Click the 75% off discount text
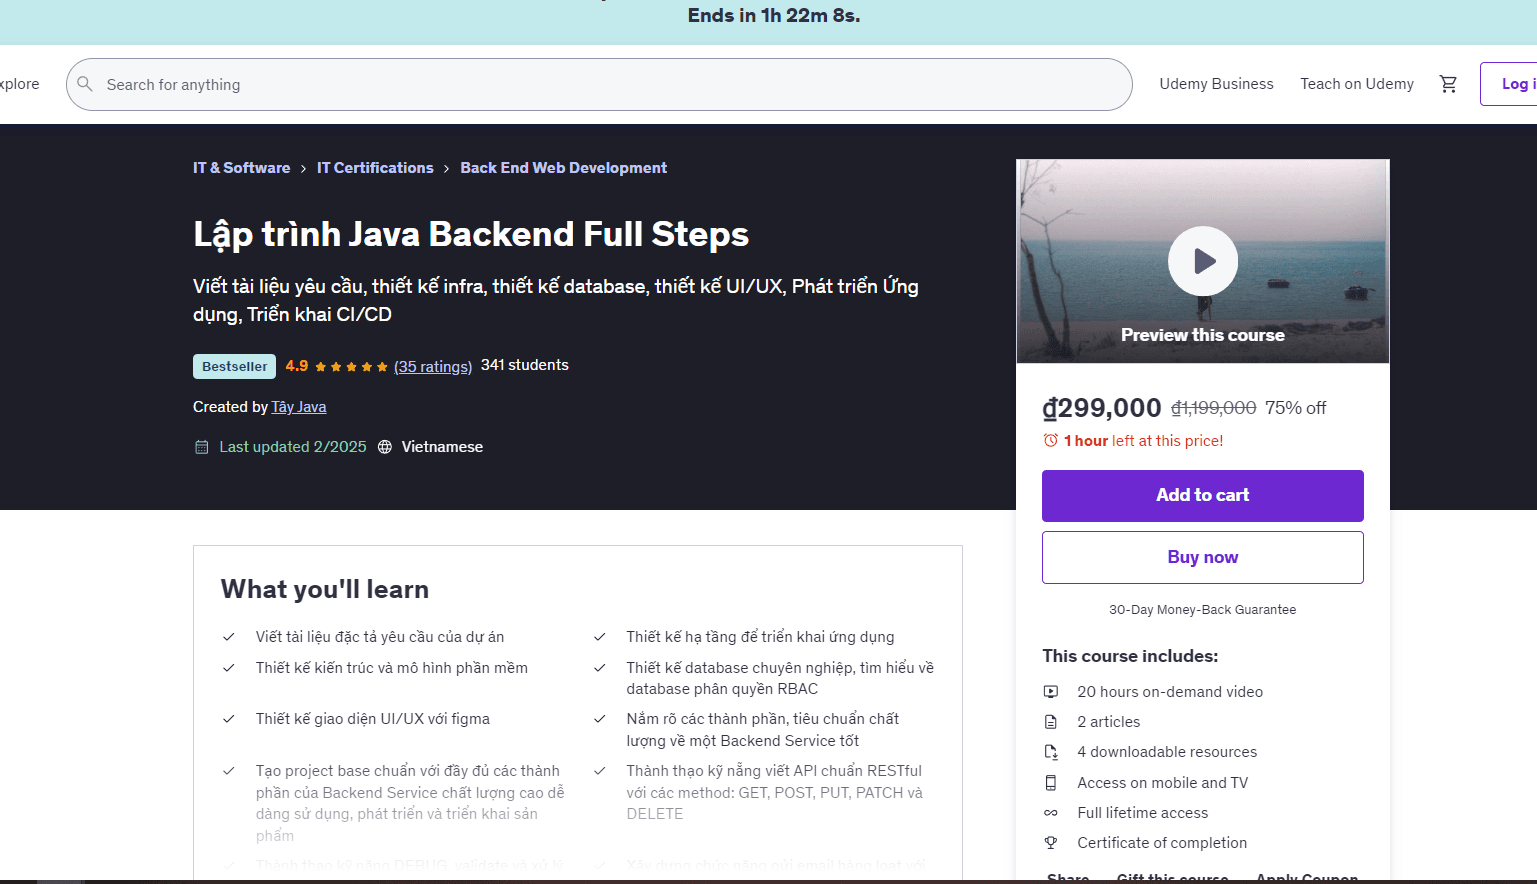The width and height of the screenshot is (1537, 884). tap(1295, 408)
